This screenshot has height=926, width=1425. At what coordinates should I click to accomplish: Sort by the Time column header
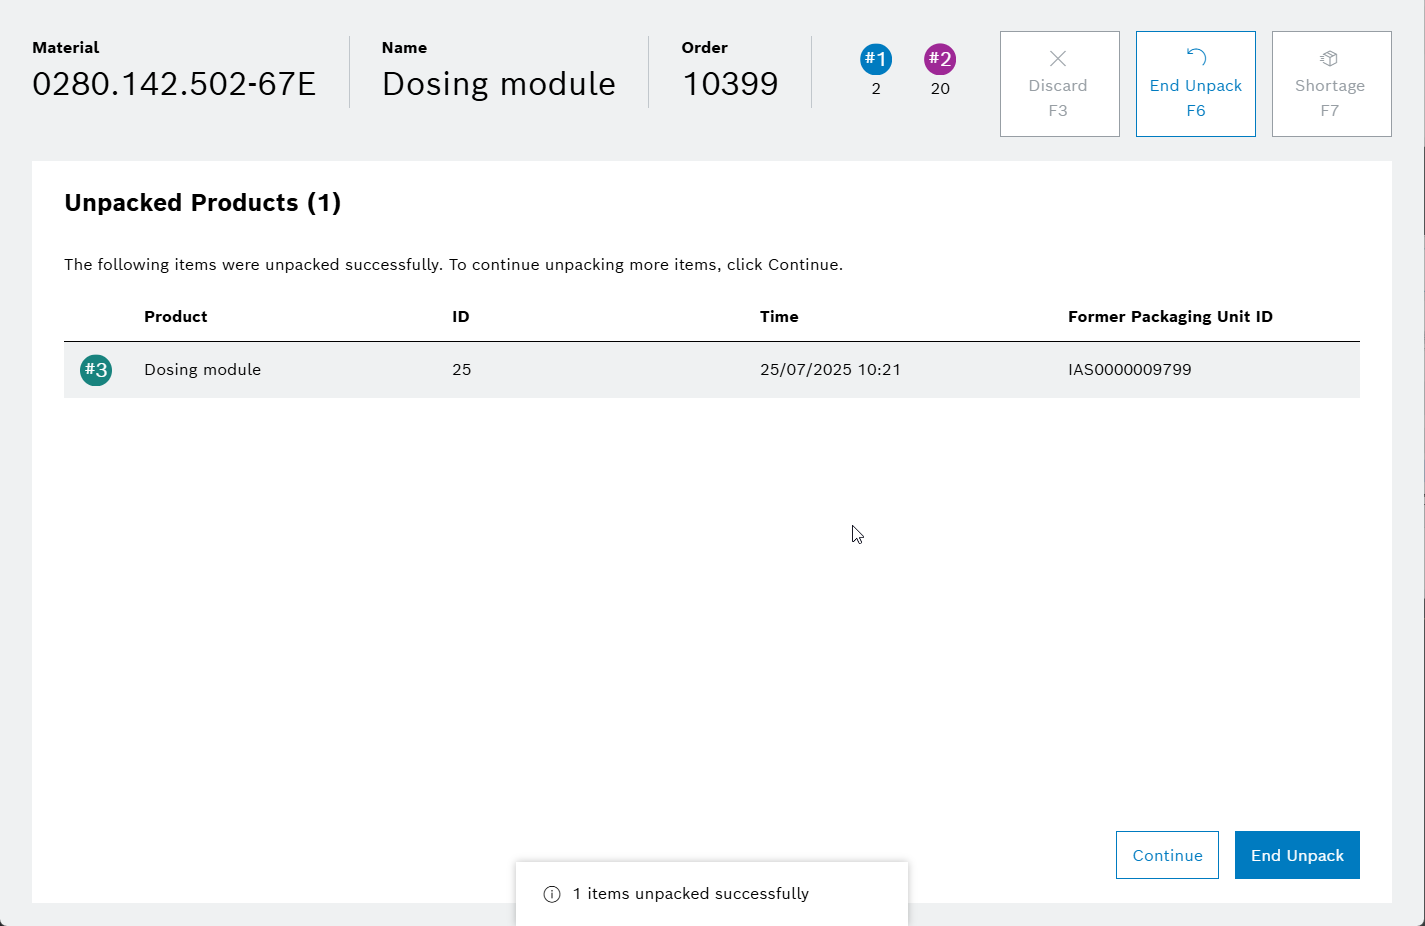pyautogui.click(x=779, y=317)
